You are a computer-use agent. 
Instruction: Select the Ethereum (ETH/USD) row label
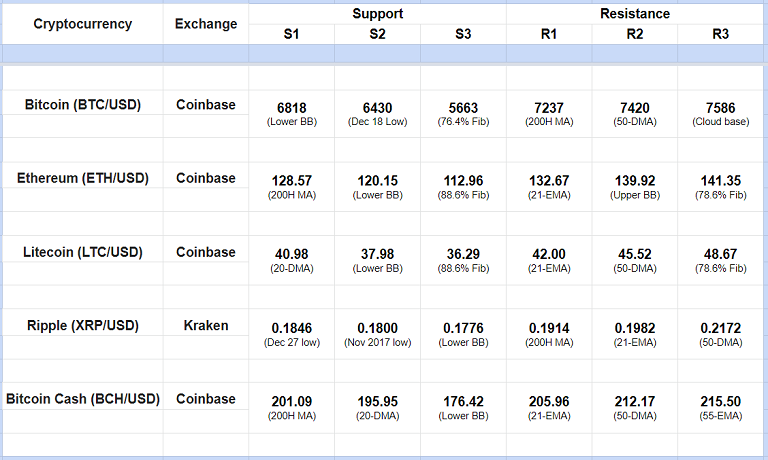point(82,178)
